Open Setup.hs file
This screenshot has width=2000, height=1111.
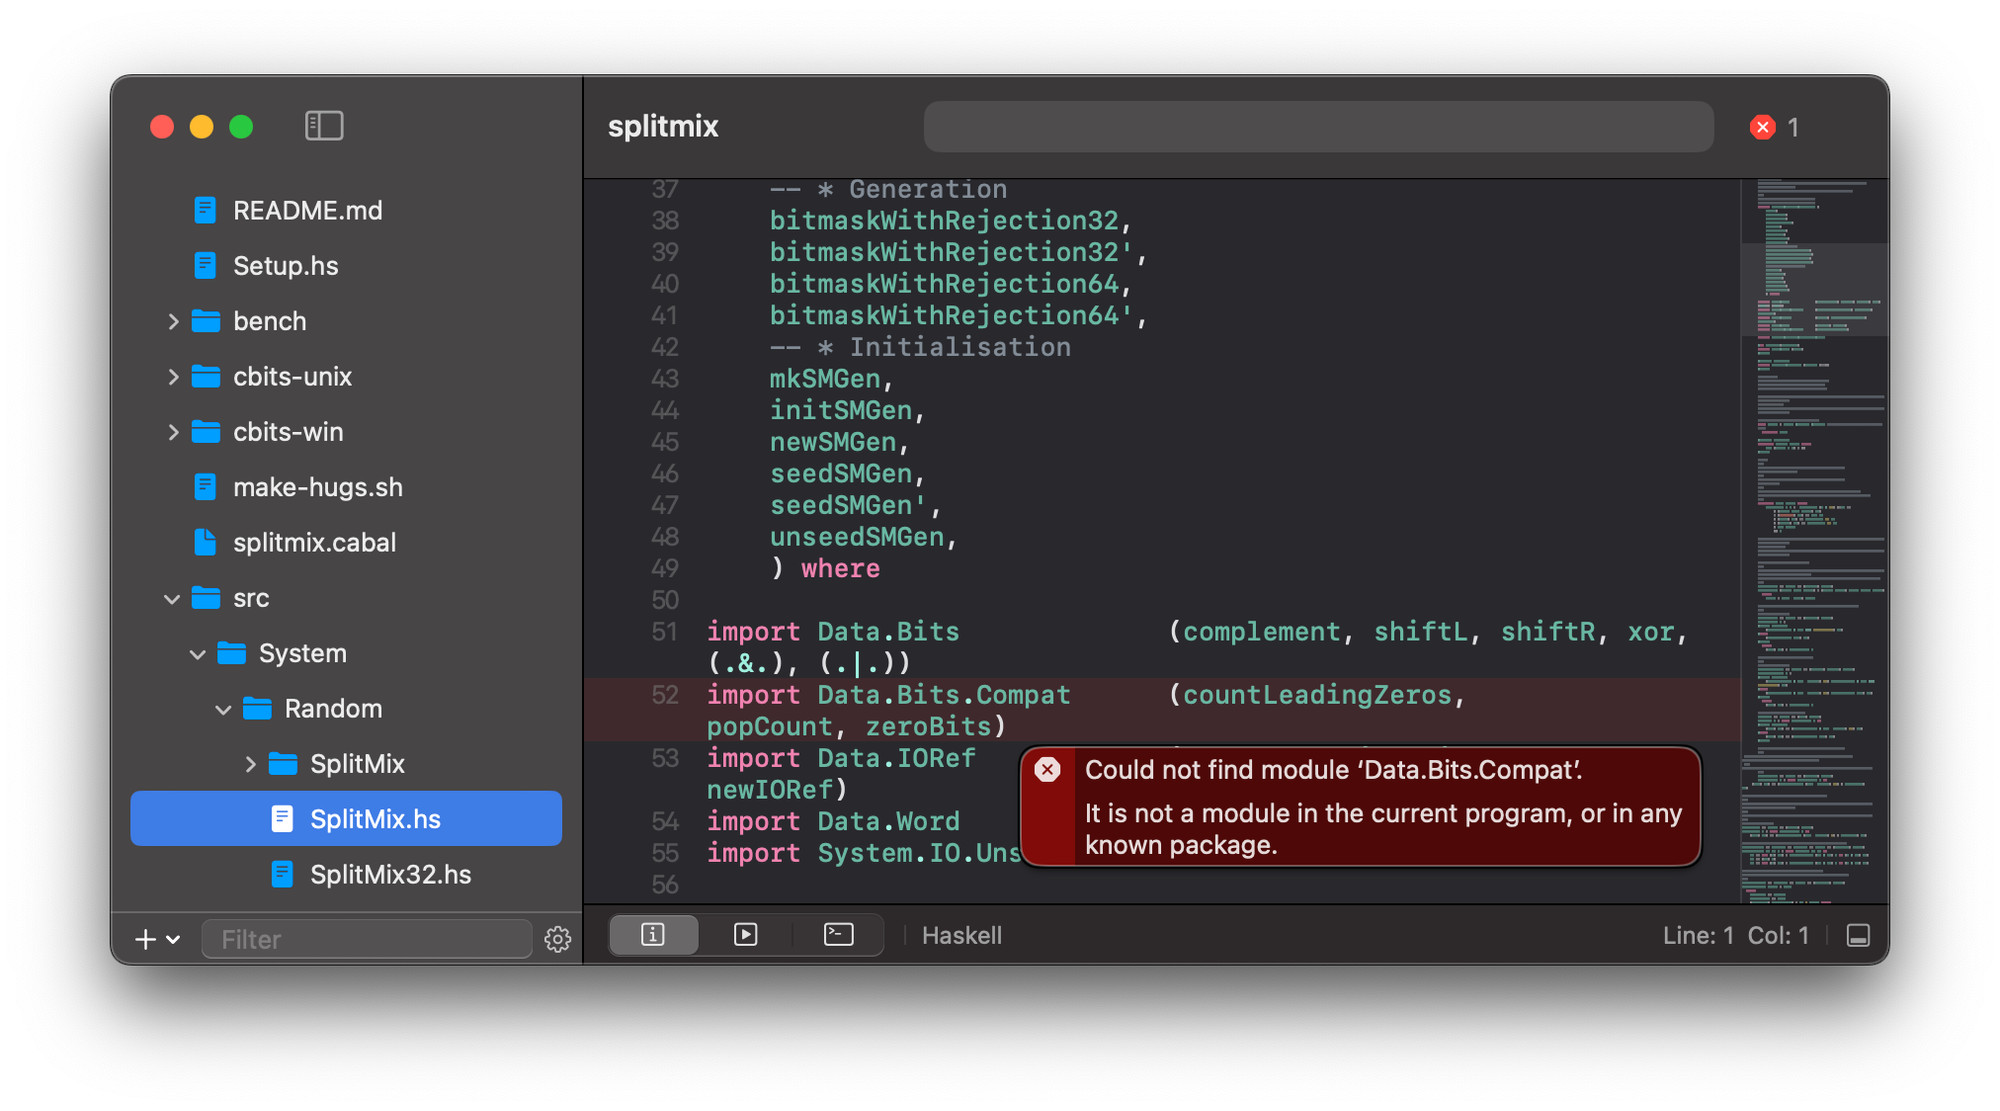click(x=285, y=266)
